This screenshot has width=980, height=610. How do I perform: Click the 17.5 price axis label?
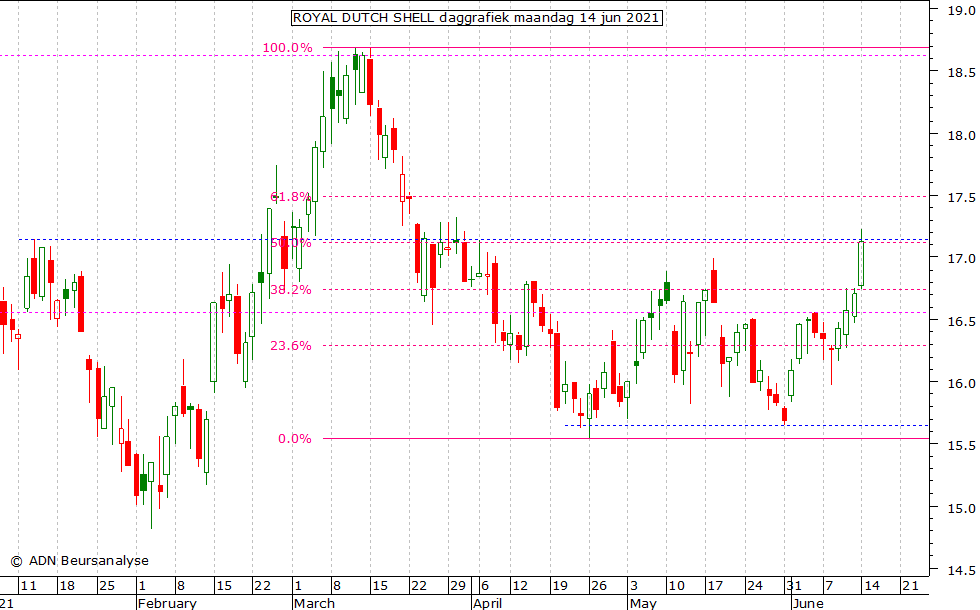pyautogui.click(x=961, y=198)
